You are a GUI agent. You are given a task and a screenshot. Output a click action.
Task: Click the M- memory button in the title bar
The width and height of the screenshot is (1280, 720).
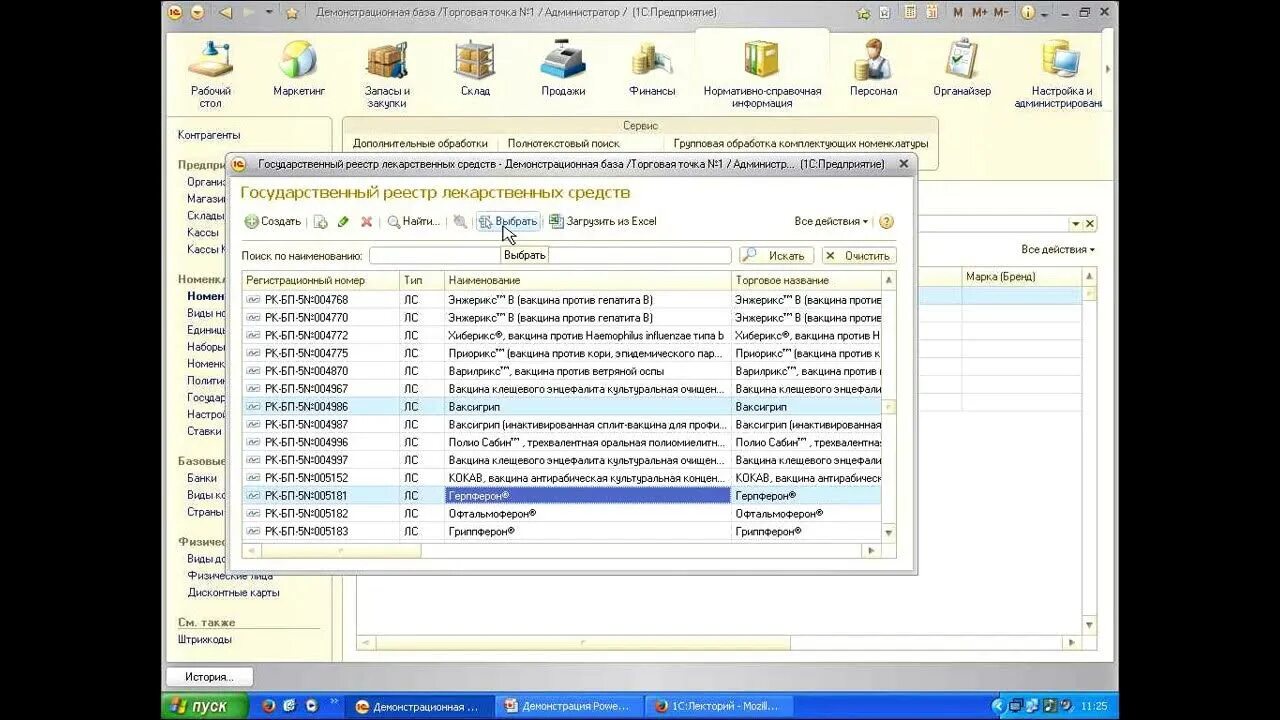tap(1003, 13)
